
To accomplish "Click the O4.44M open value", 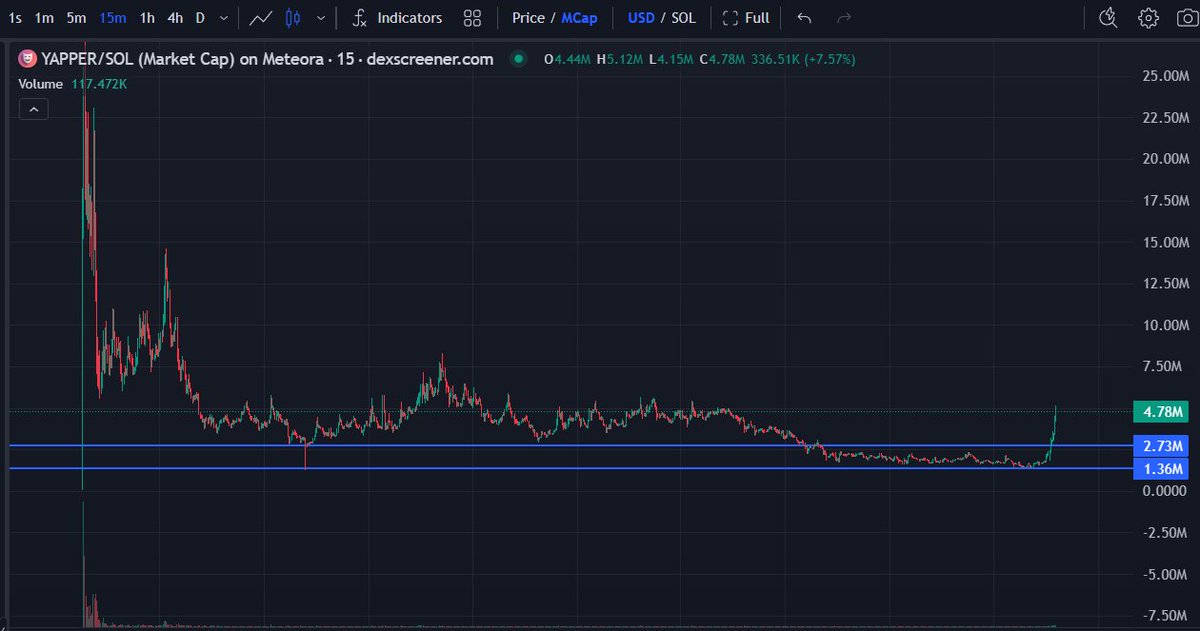I will pyautogui.click(x=567, y=59).
